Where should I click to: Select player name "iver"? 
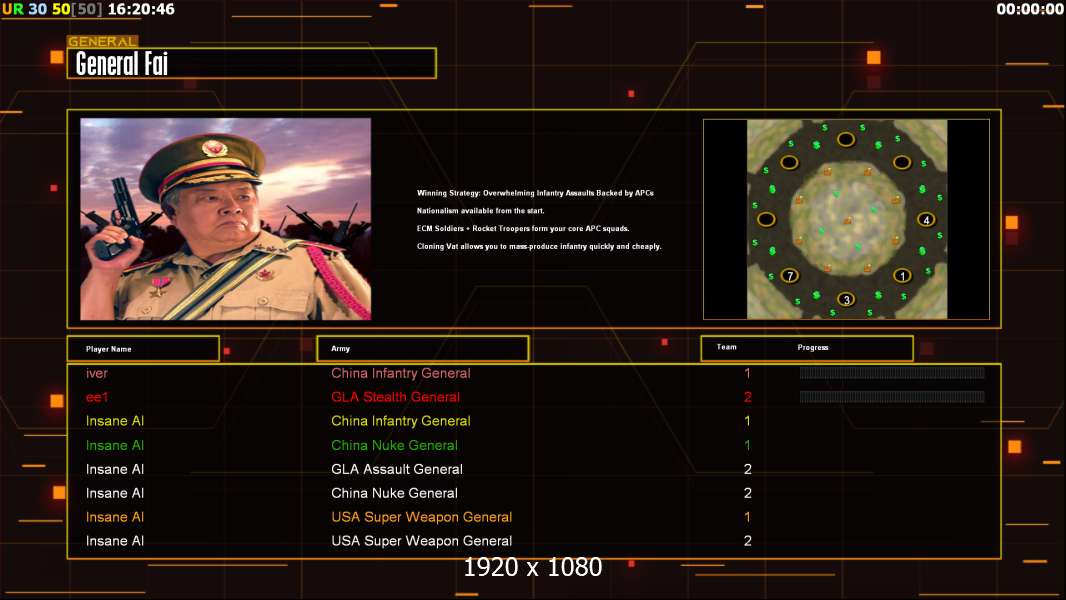click(97, 373)
